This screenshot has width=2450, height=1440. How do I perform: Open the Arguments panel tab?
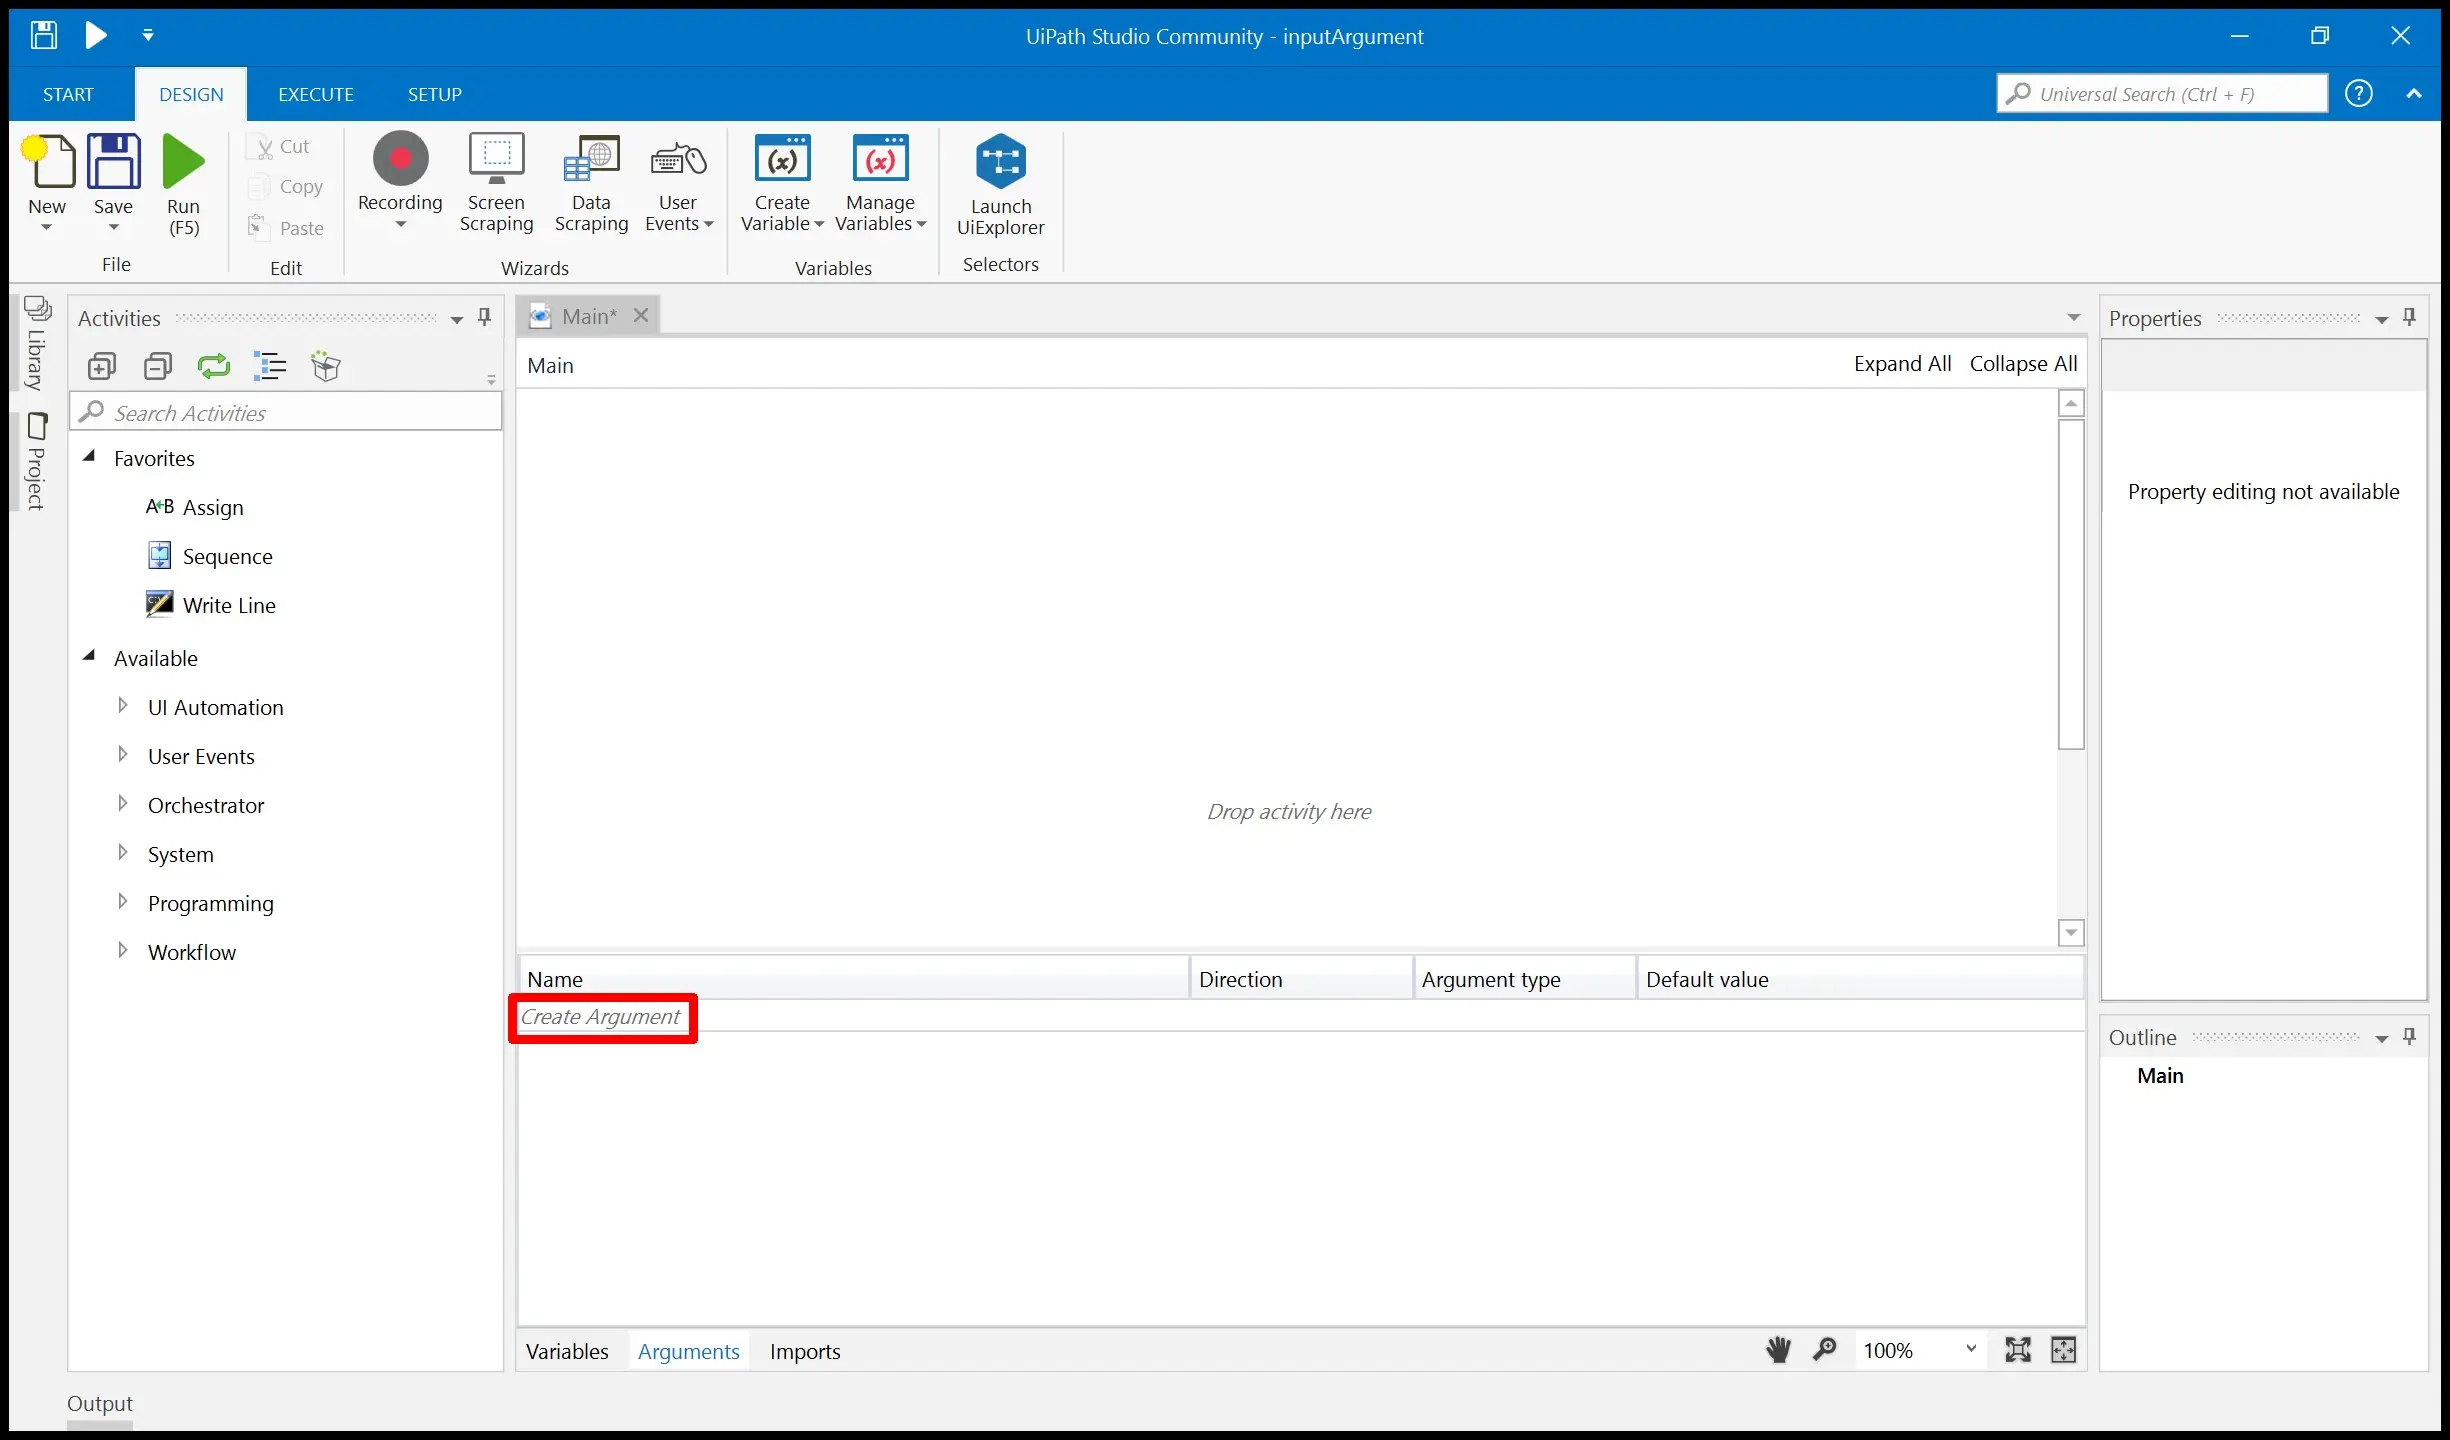pos(688,1352)
